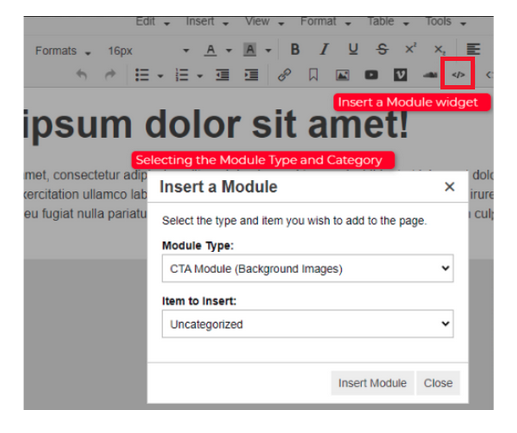517x433 pixels.
Task: Toggle Underline formatting
Action: [353, 49]
